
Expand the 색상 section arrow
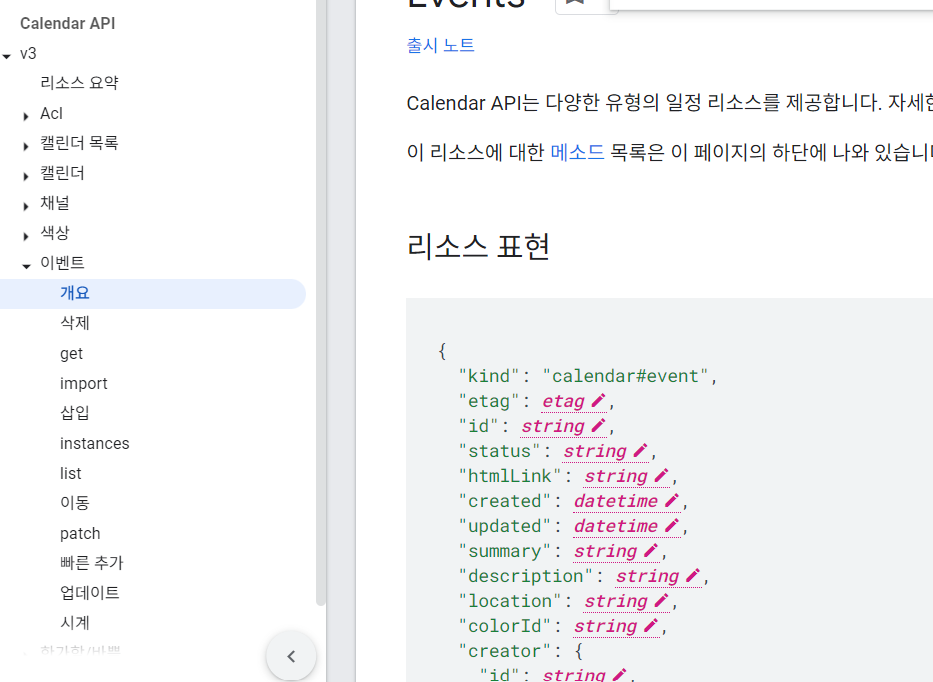26,236
